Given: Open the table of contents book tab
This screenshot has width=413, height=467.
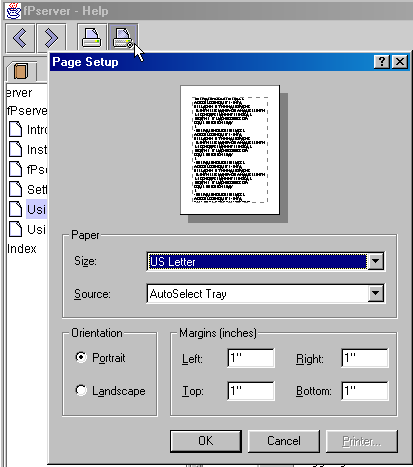Looking at the screenshot, I should [x=21, y=71].
